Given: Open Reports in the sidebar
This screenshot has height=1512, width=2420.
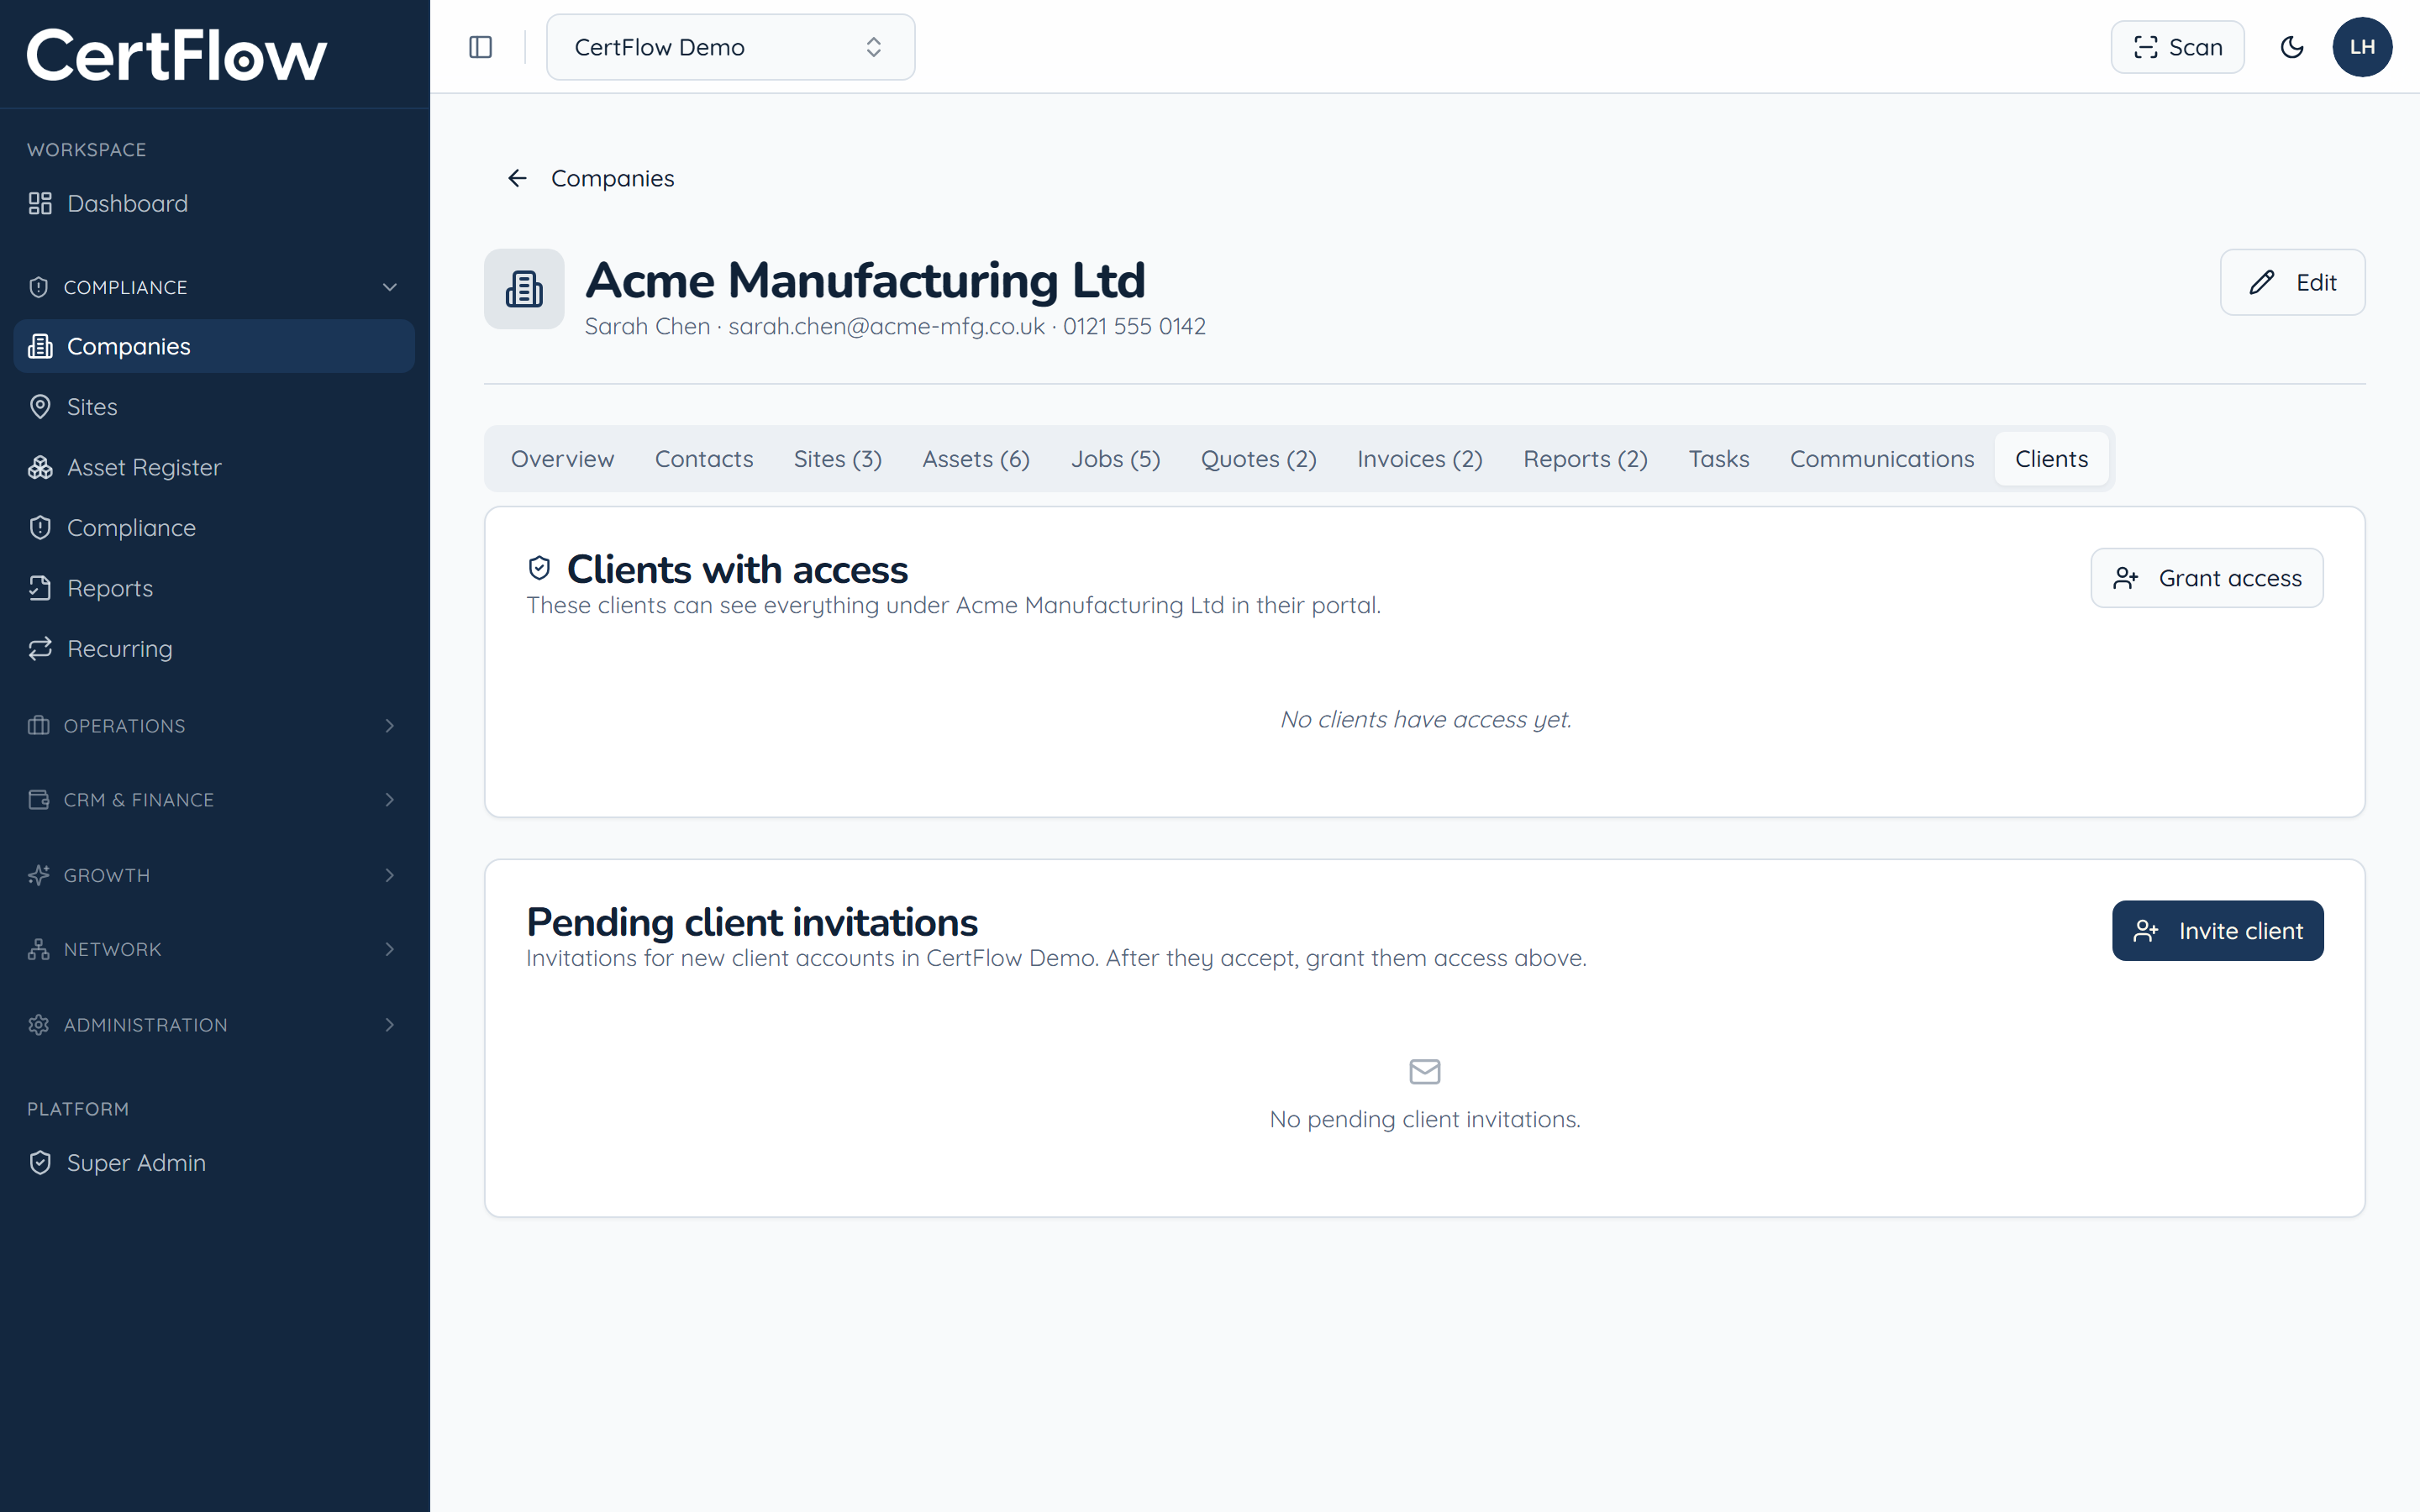Looking at the screenshot, I should (214, 588).
